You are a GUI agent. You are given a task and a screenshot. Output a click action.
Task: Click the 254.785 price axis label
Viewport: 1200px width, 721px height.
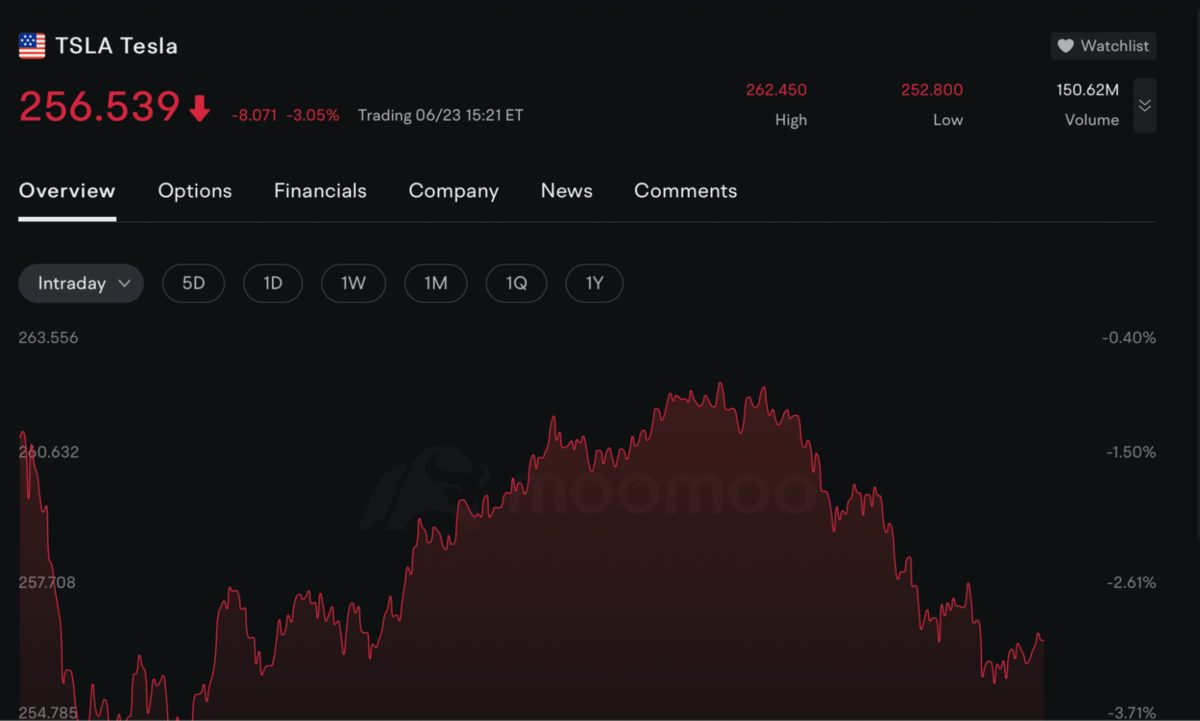[x=48, y=713]
